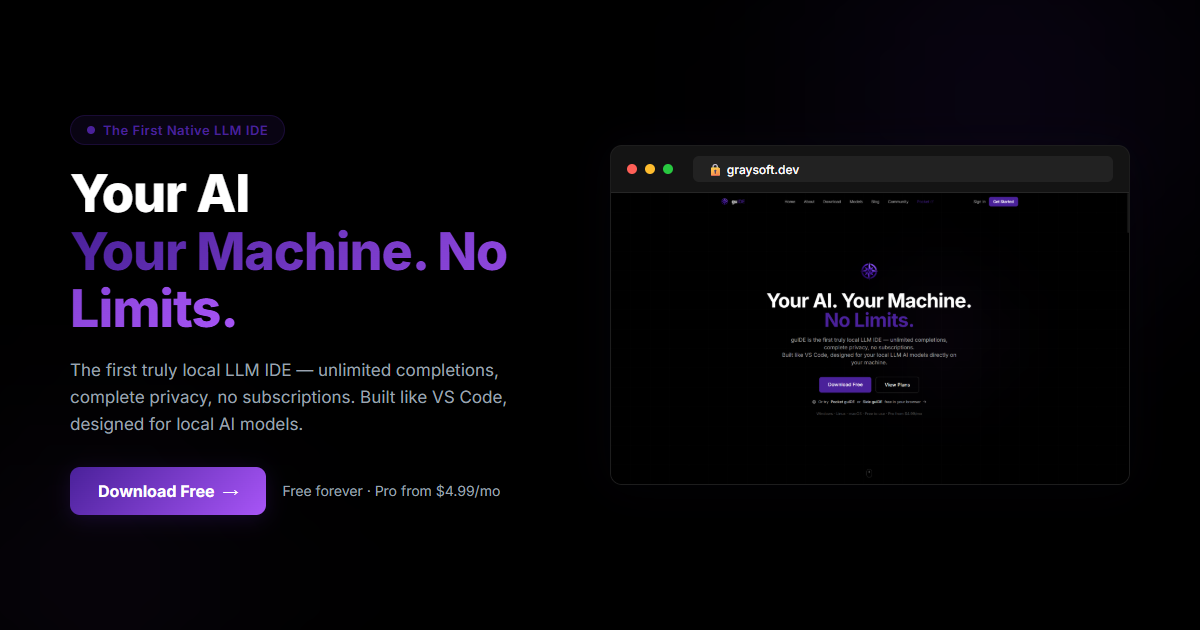
Task: Click the mouse scroll indicator icon
Action: (869, 472)
